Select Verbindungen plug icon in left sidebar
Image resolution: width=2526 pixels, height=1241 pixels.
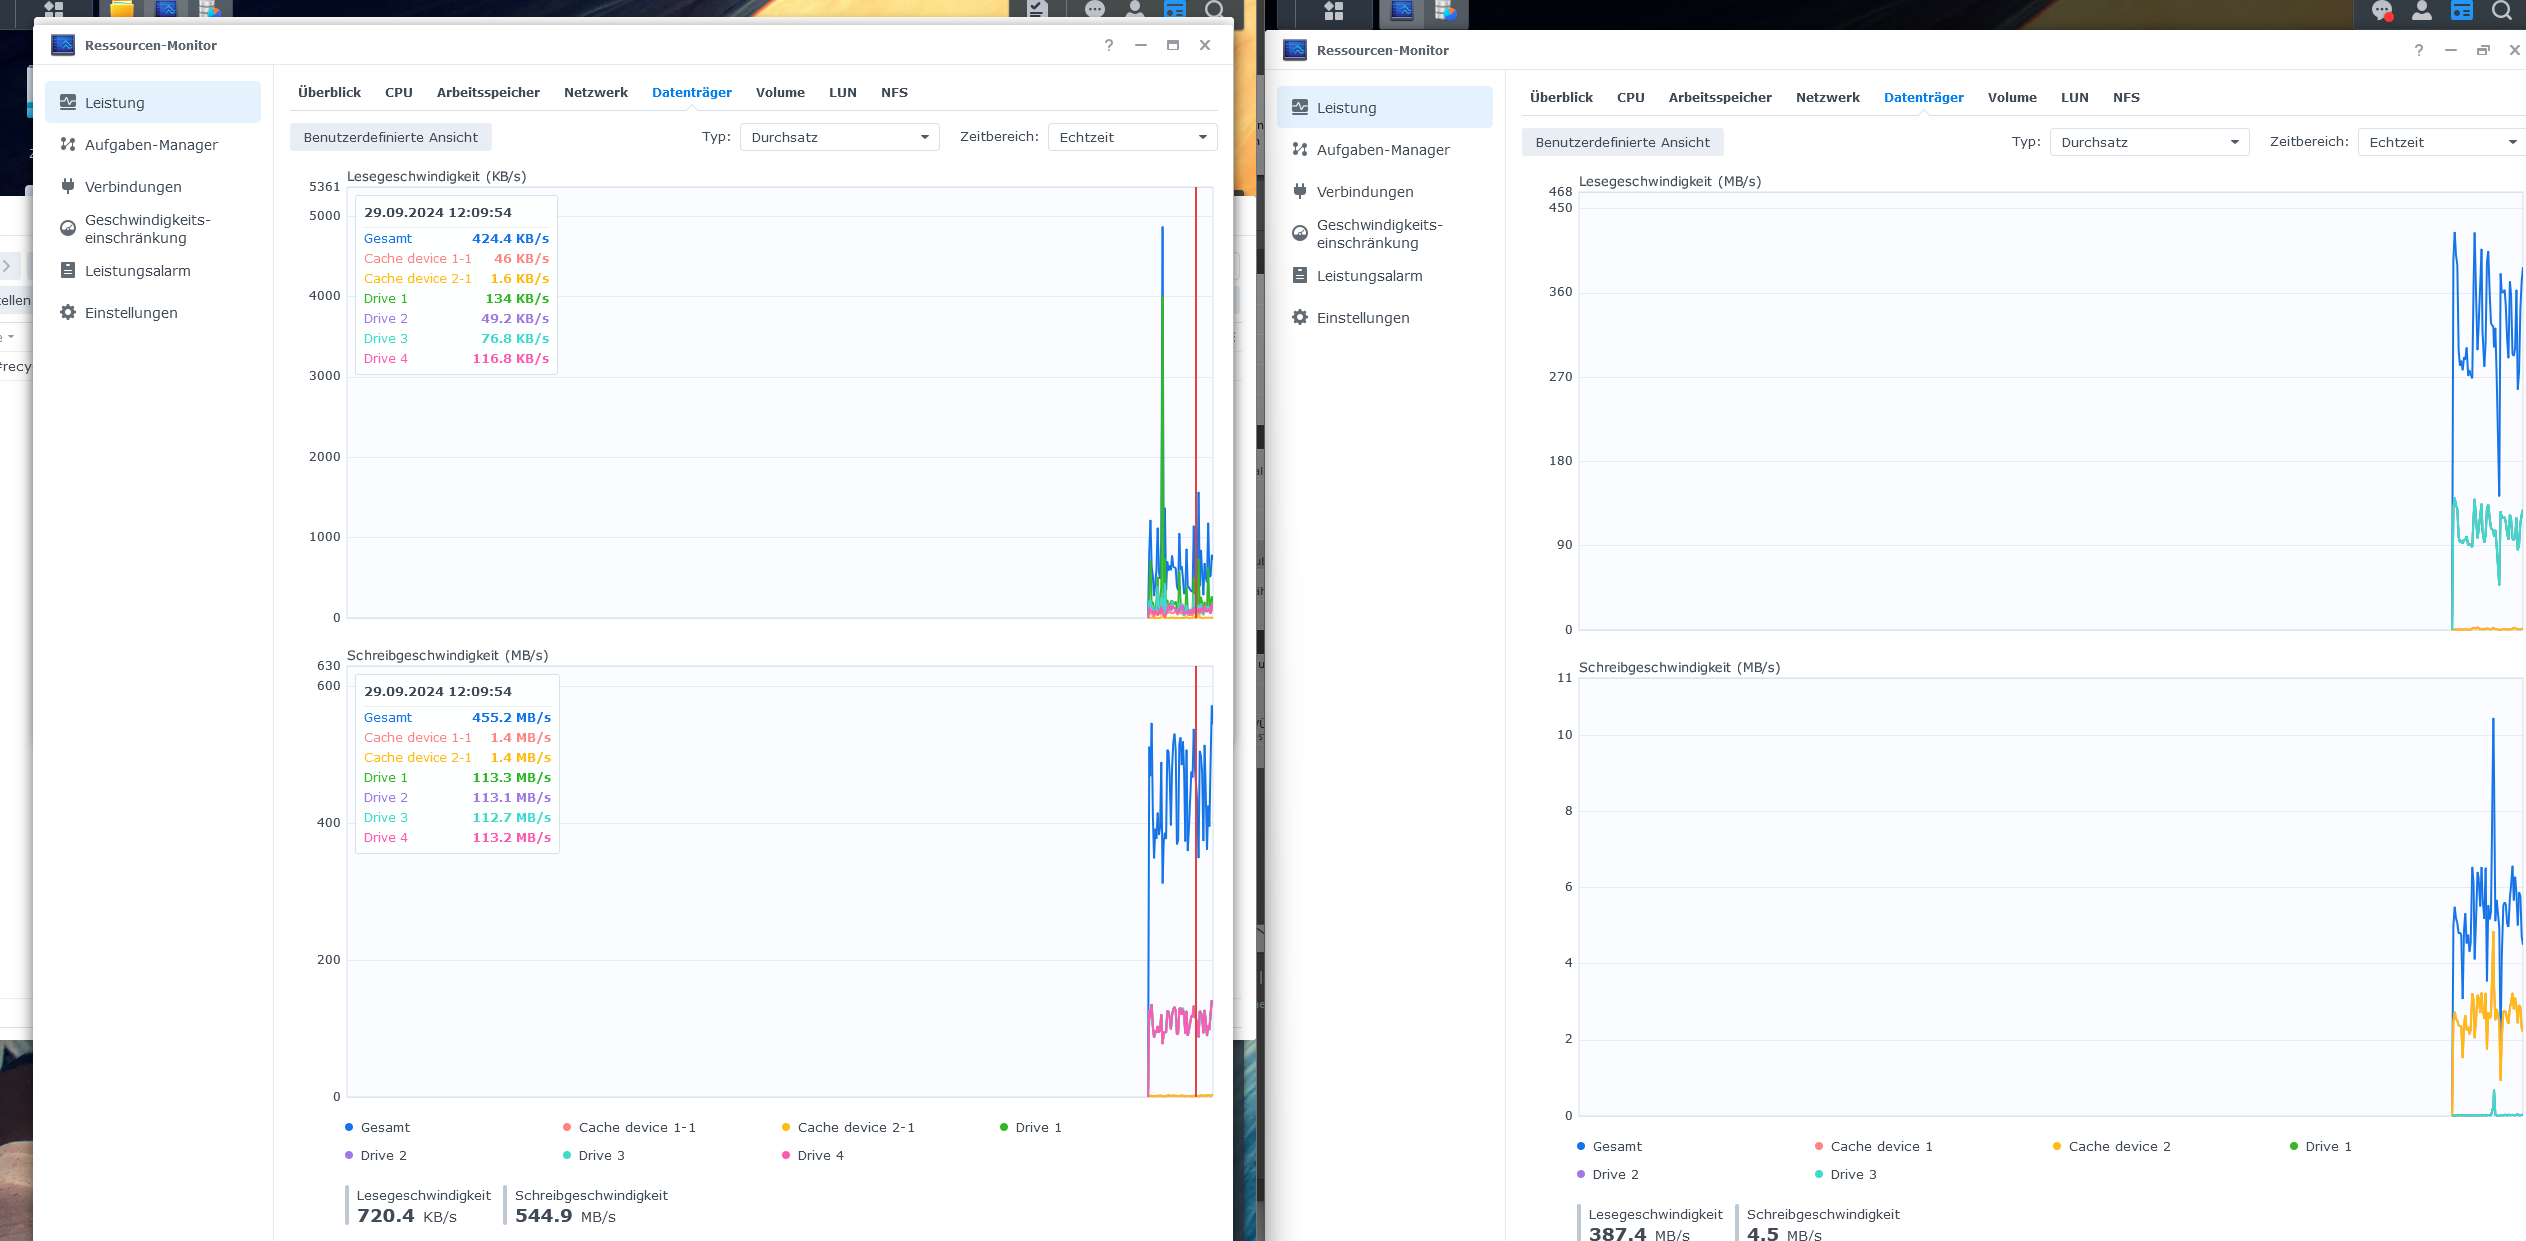pos(68,186)
